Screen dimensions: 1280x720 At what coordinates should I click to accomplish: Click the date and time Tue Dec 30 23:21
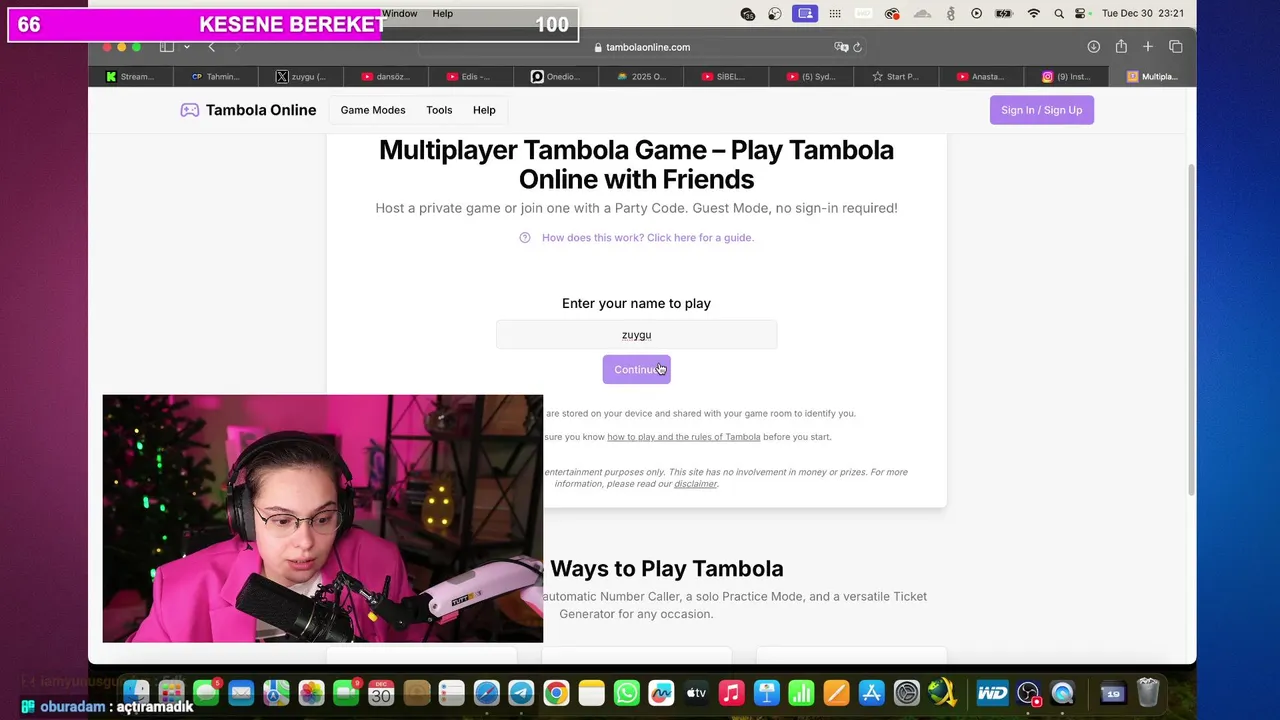click(x=1143, y=13)
